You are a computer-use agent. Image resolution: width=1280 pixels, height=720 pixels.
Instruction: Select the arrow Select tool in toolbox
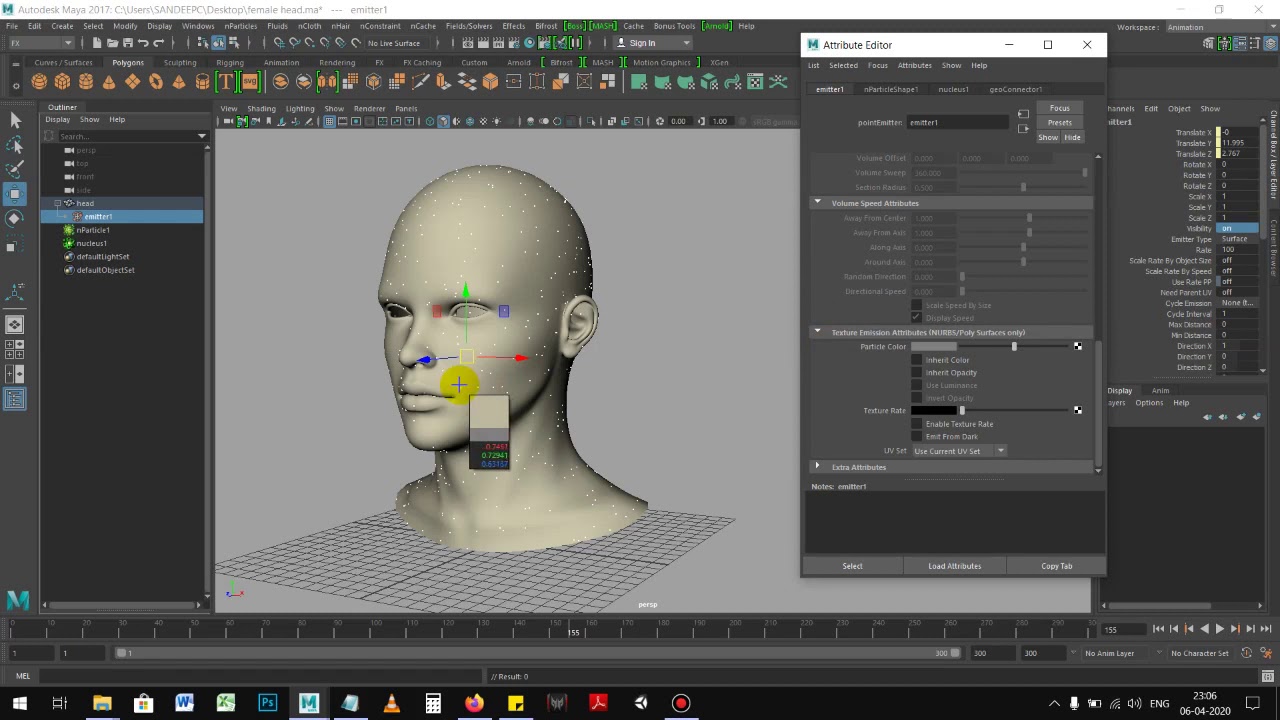[15, 120]
